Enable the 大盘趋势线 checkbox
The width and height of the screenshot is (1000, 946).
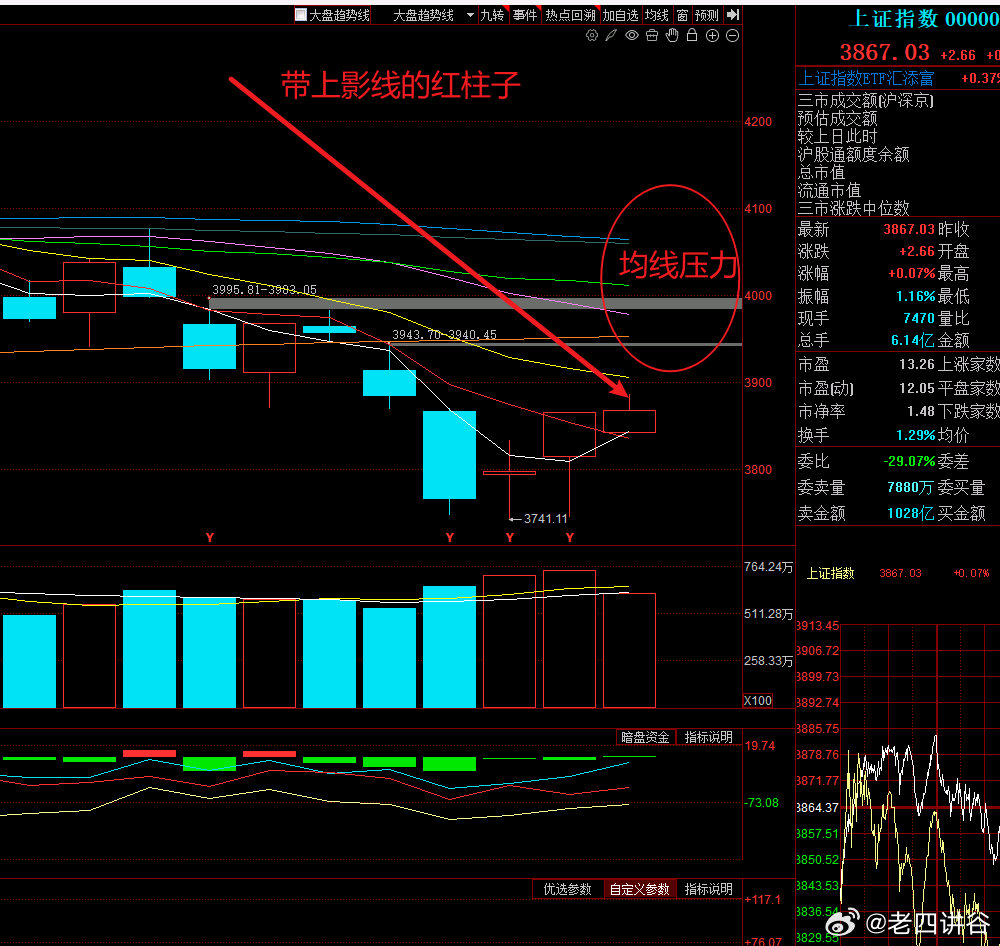tap(301, 15)
